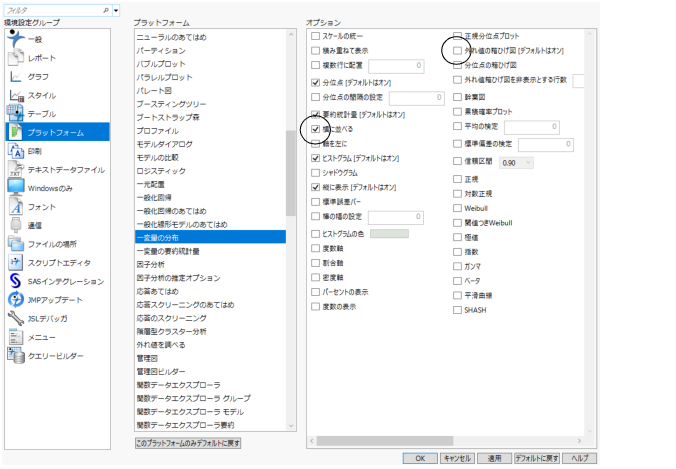Click the ヒストグラムの色 color swatch
The width and height of the screenshot is (676, 469).
pyautogui.click(x=389, y=234)
